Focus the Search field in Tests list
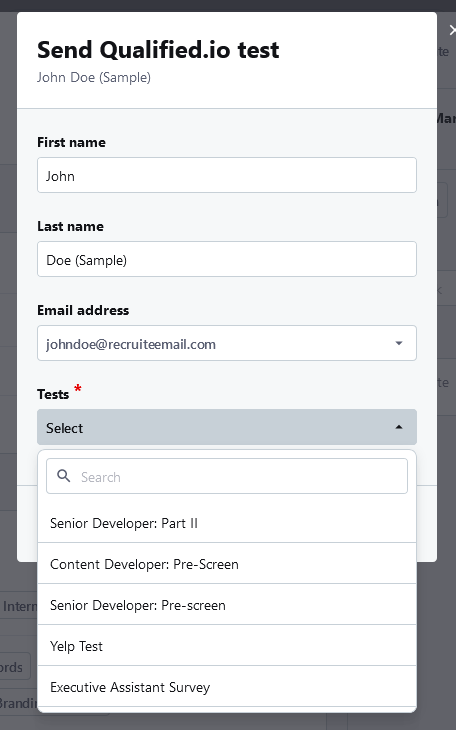456x730 pixels. pyautogui.click(x=227, y=476)
